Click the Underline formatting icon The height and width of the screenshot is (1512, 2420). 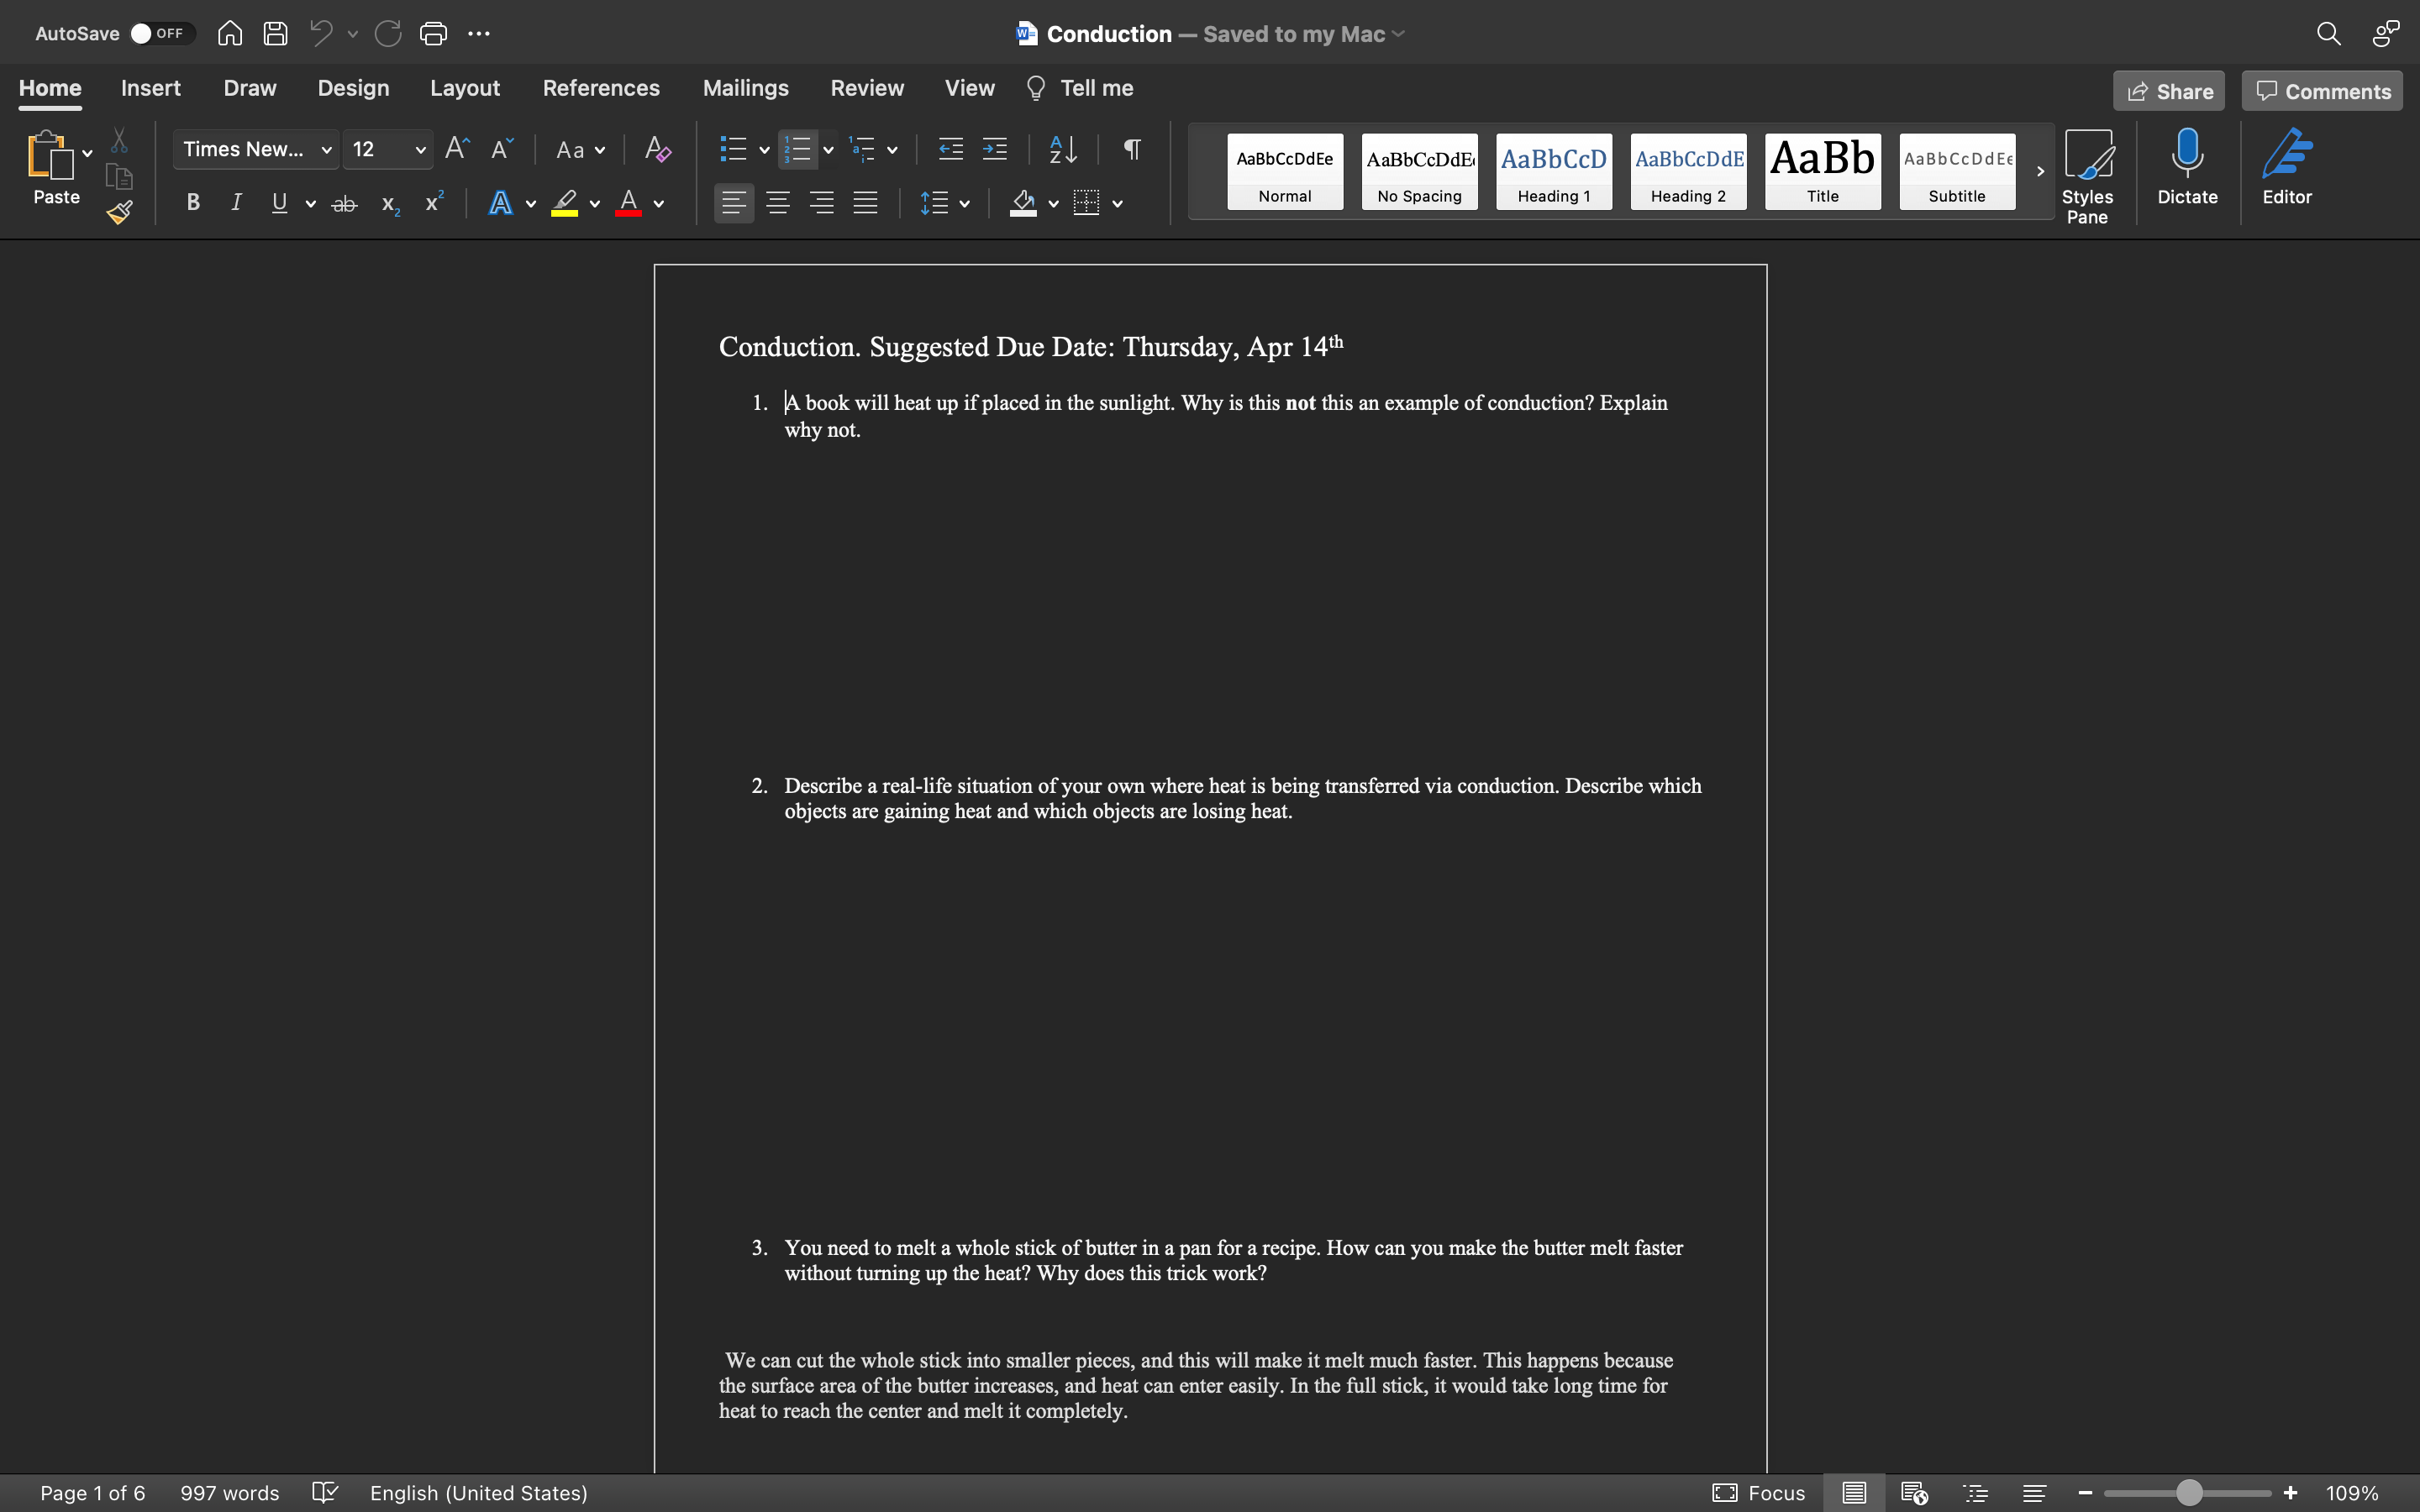(277, 204)
